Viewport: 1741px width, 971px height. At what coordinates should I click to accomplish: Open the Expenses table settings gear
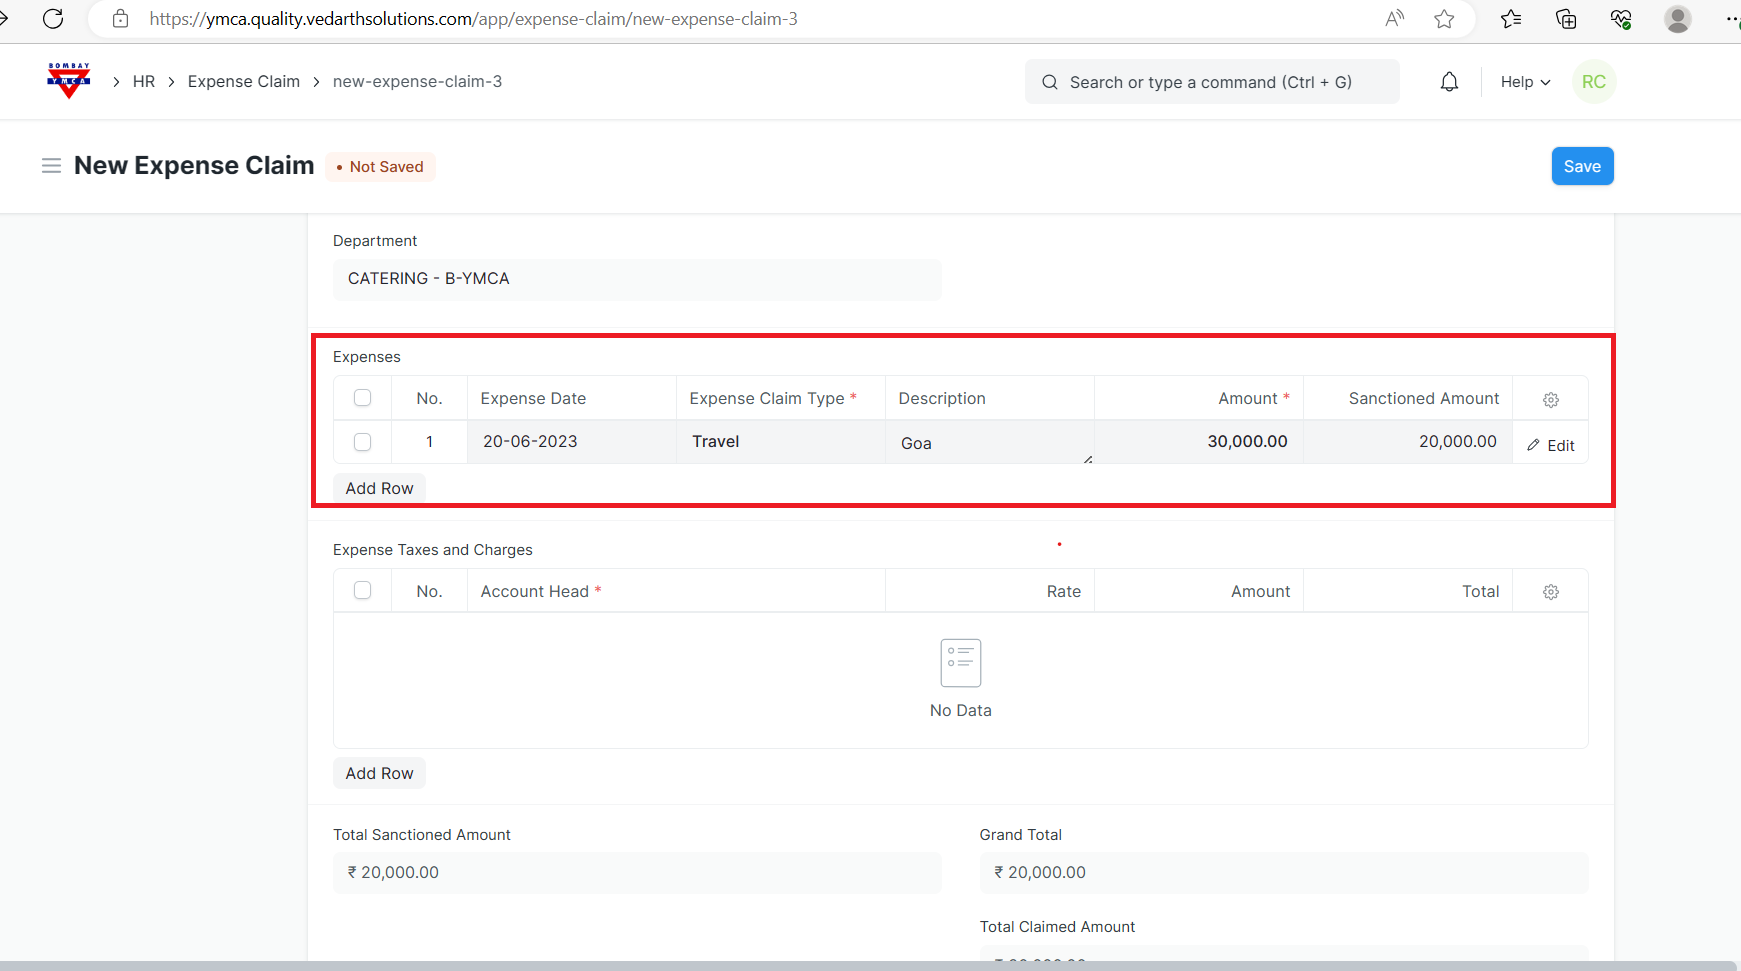click(x=1550, y=399)
